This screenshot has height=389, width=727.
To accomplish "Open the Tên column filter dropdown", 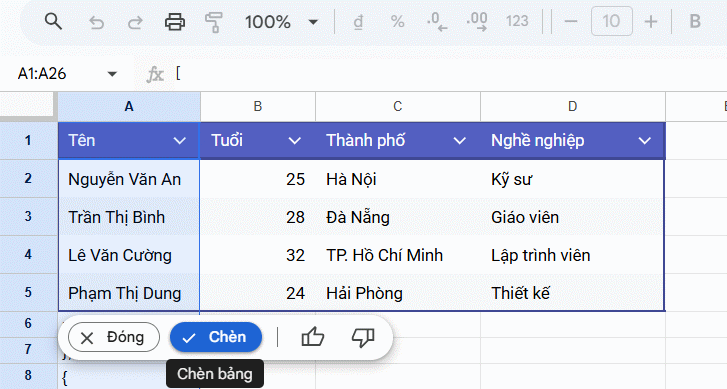I will 179,140.
